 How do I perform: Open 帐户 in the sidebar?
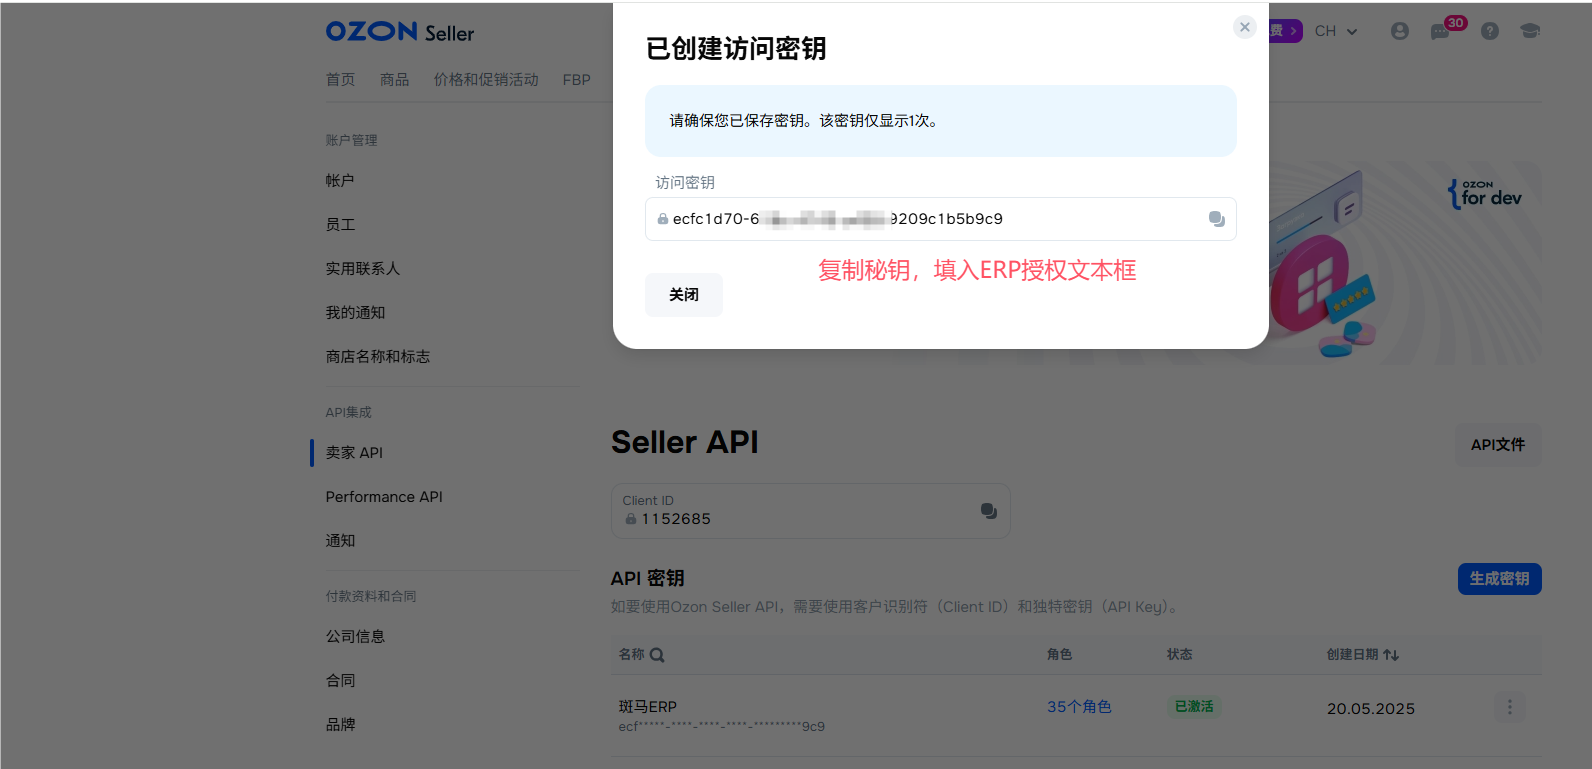[340, 181]
